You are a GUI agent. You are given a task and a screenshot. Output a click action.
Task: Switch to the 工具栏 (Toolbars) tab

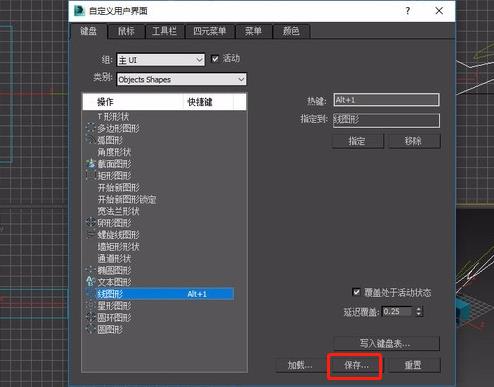click(x=164, y=31)
